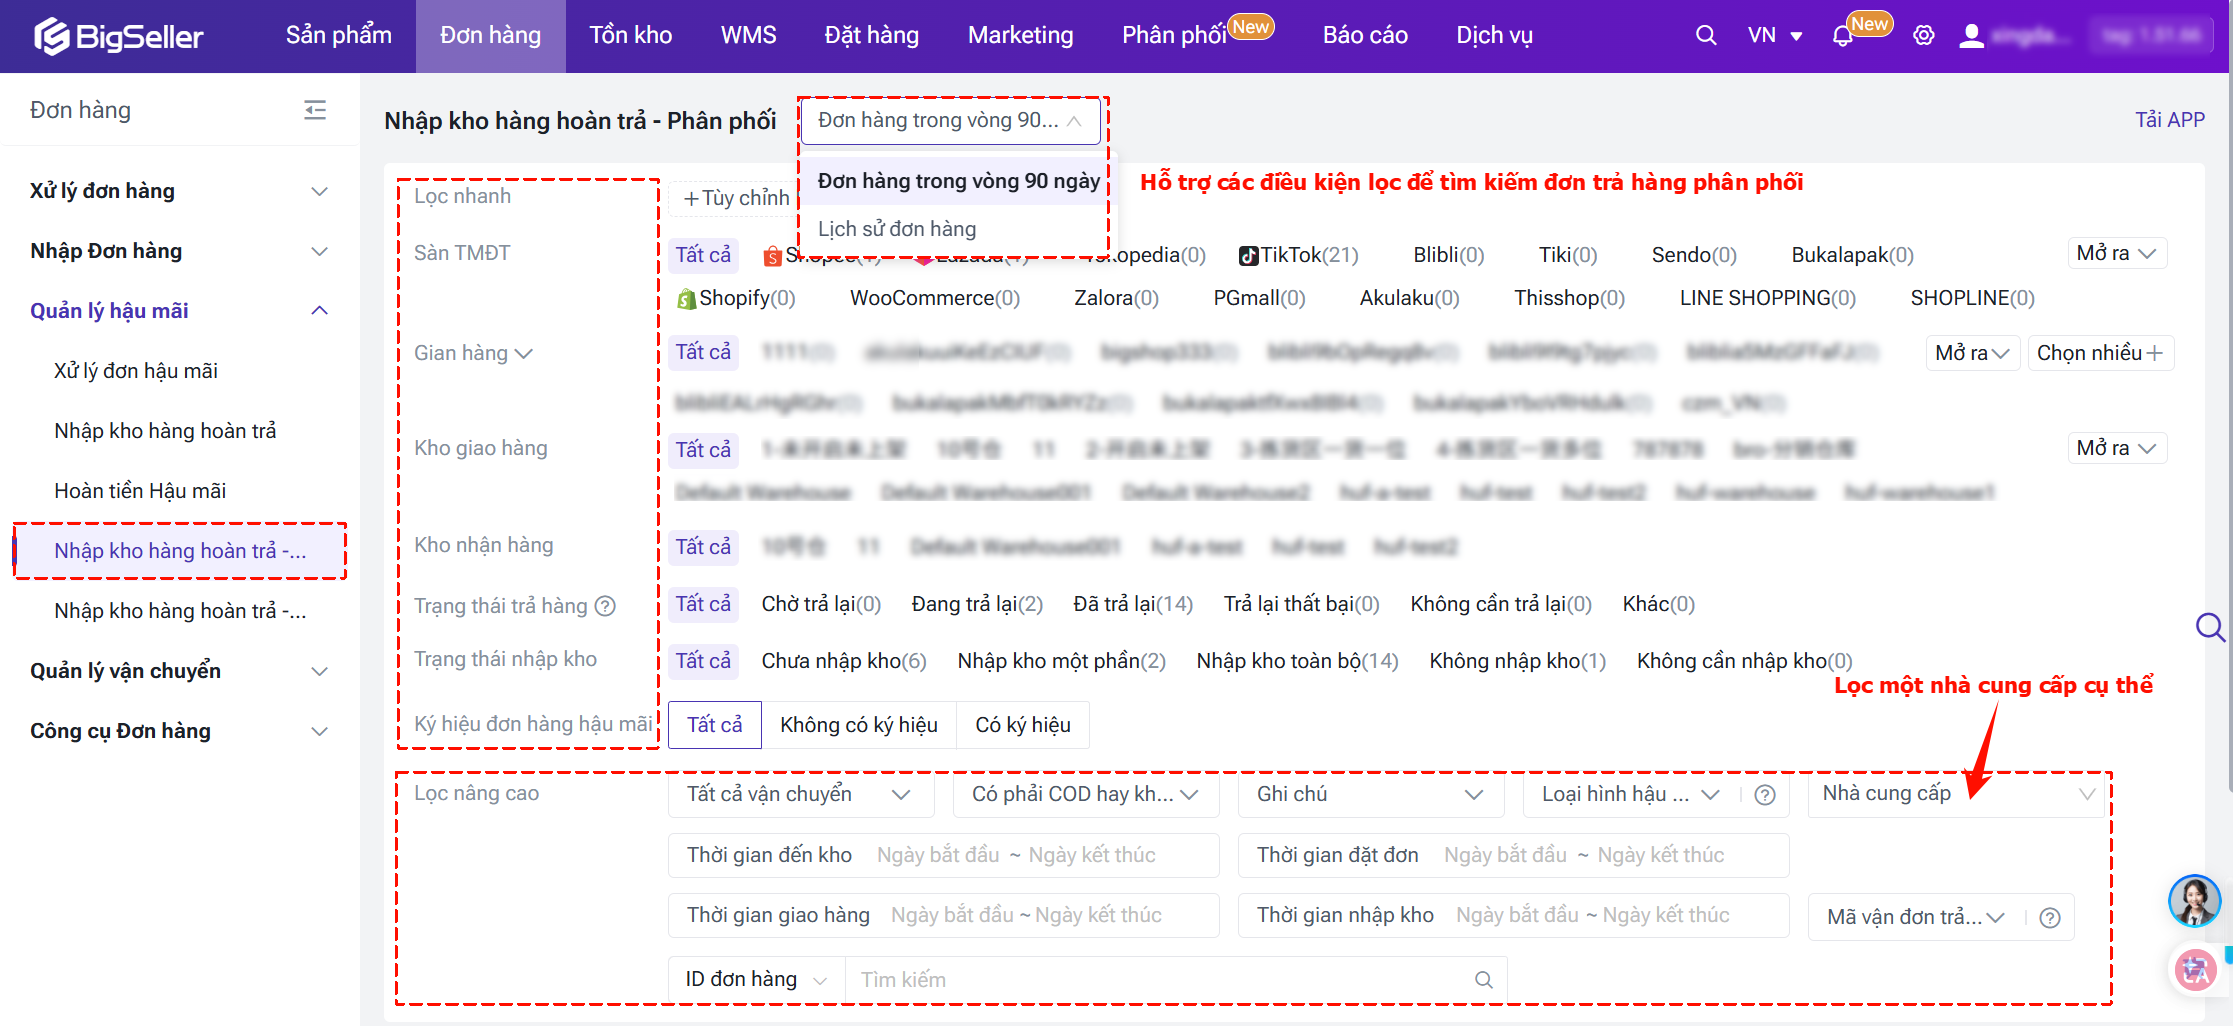The image size is (2233, 1026).
Task: Select the Không có ký hiệu option
Action: [x=858, y=725]
